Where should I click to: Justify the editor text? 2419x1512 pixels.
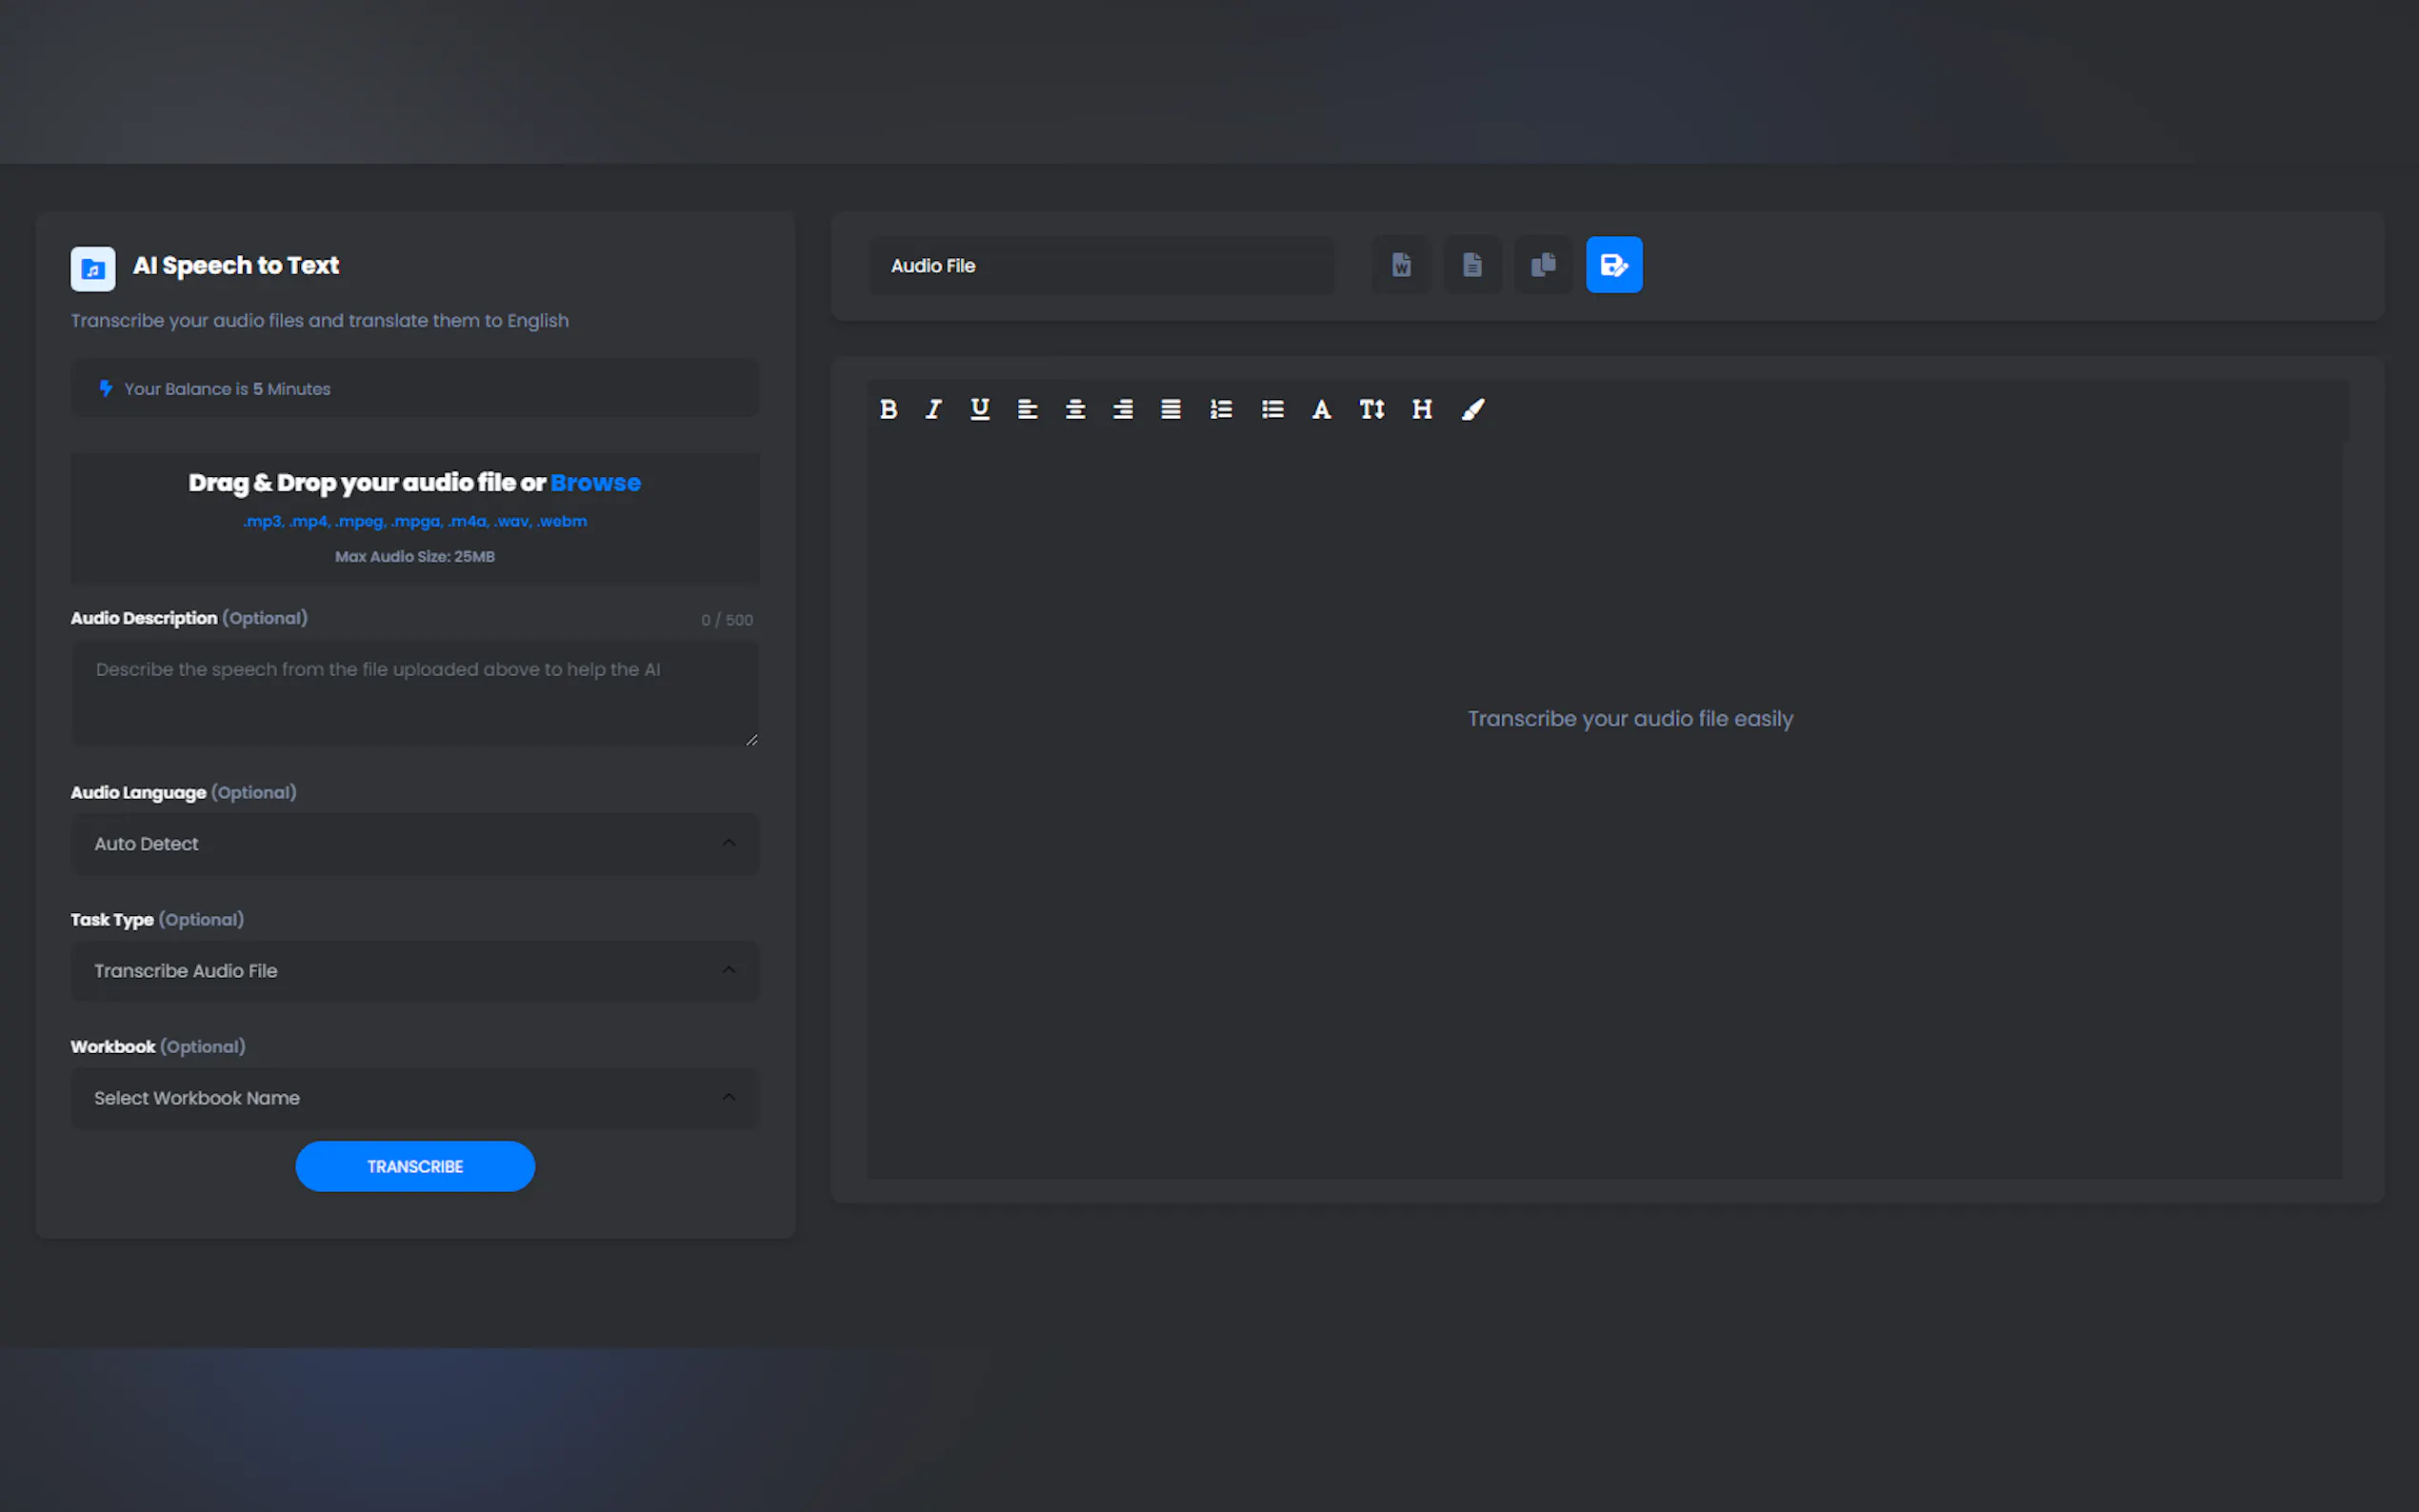(1171, 409)
